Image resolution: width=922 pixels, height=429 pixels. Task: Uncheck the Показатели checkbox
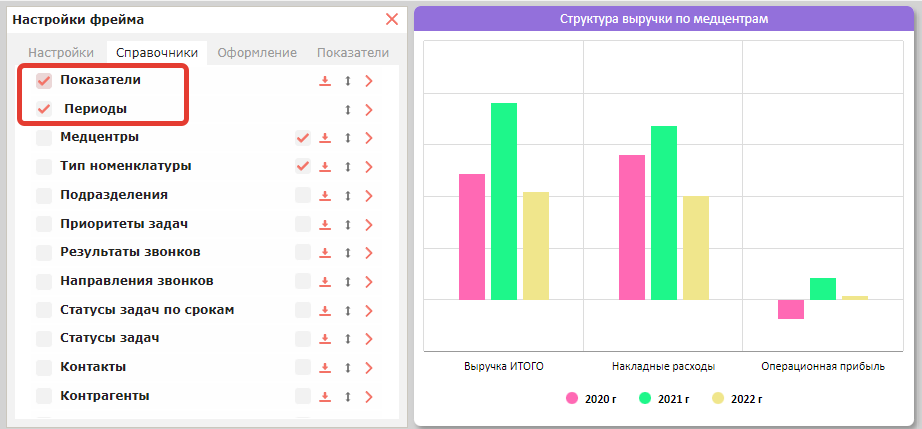coord(44,81)
